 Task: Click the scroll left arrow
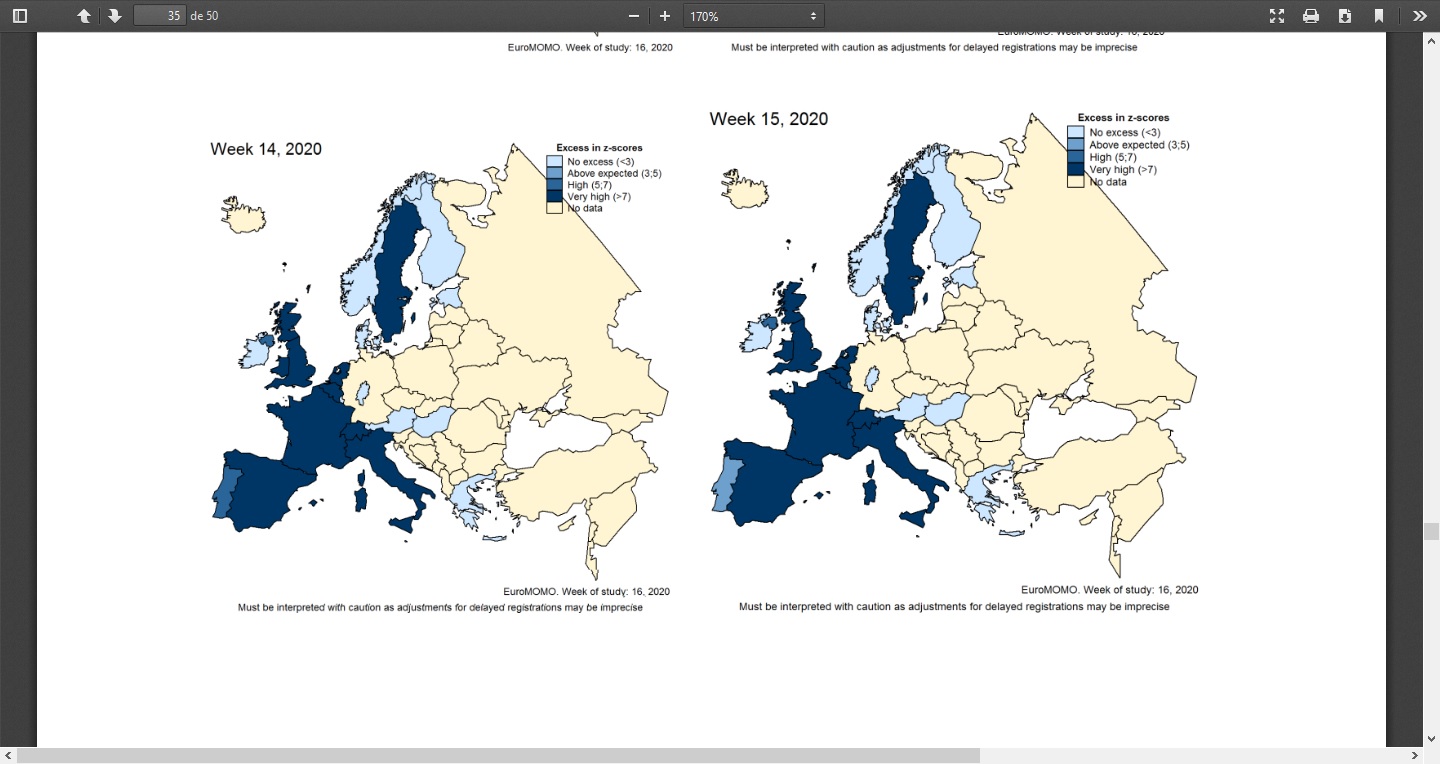tap(8, 756)
